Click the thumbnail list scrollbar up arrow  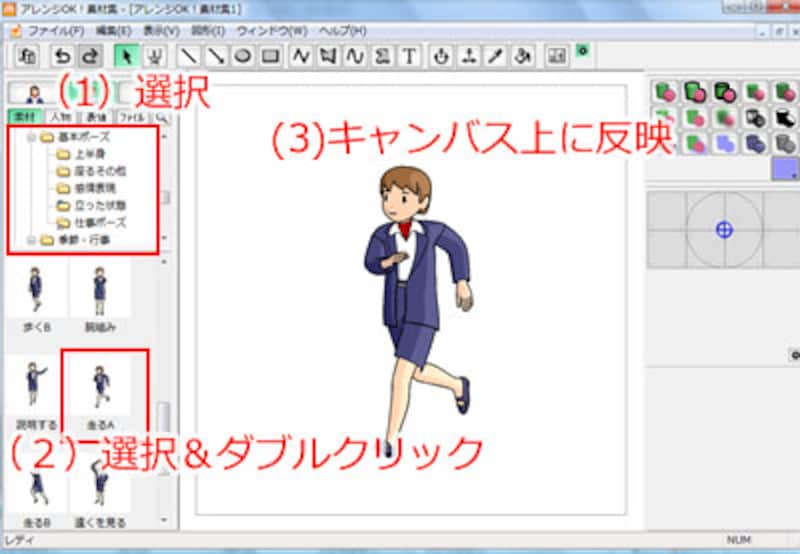pos(164,262)
